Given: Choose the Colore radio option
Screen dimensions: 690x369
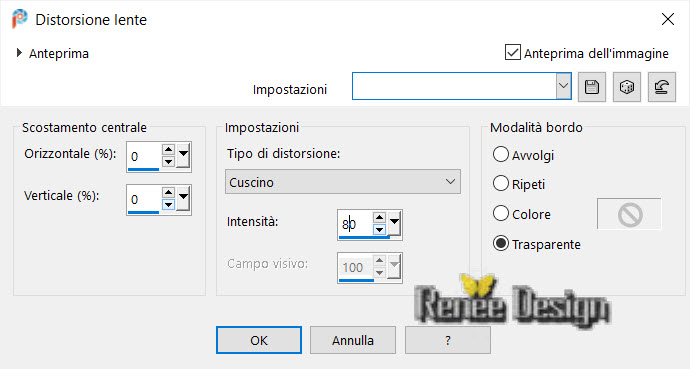Looking at the screenshot, I should point(501,213).
